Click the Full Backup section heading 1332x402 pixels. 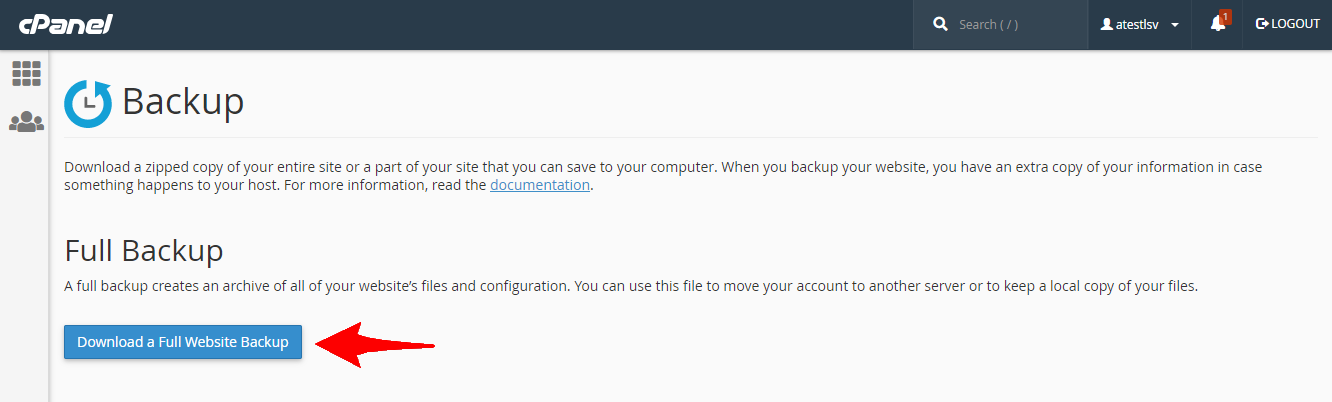(144, 250)
